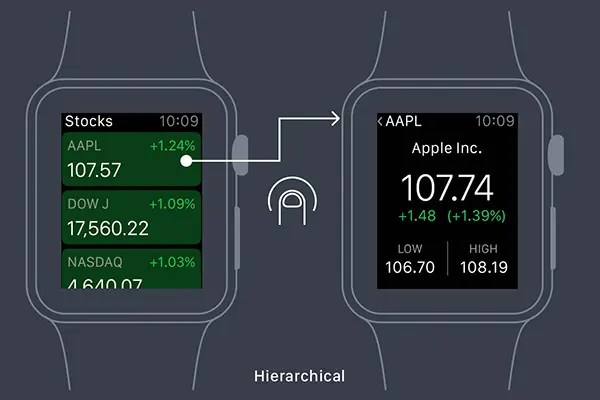Click the Apple Inc. company name
600x400 pixels.
click(447, 149)
